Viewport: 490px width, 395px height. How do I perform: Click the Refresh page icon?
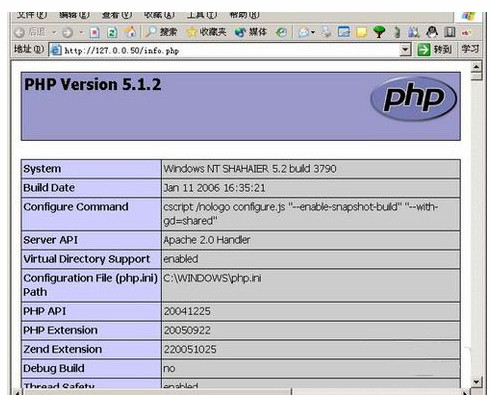pos(112,32)
